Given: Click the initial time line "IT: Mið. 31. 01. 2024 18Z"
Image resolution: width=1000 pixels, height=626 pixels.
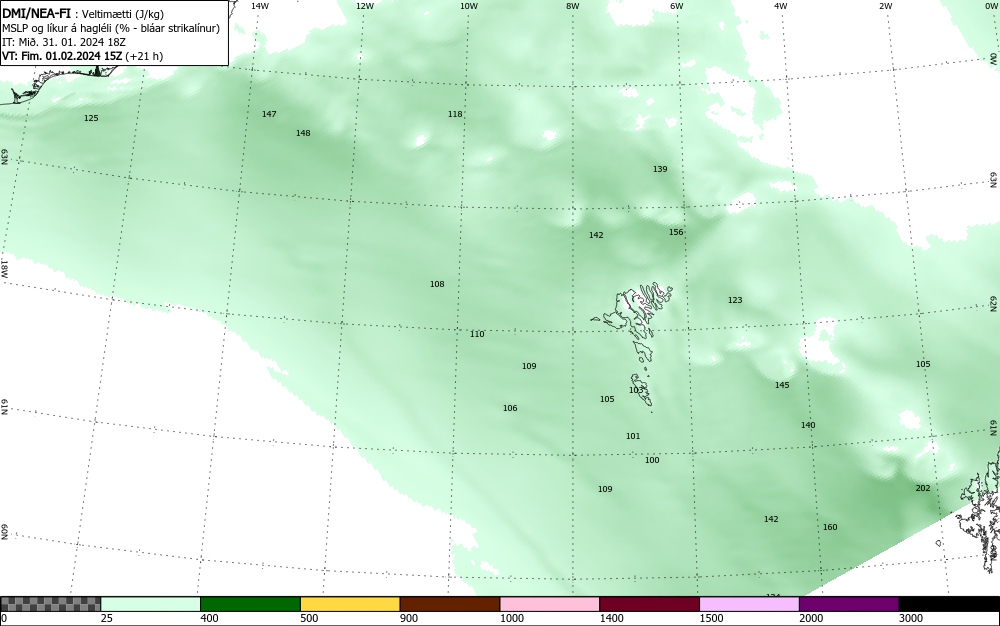Looking at the screenshot, I should [64, 42].
